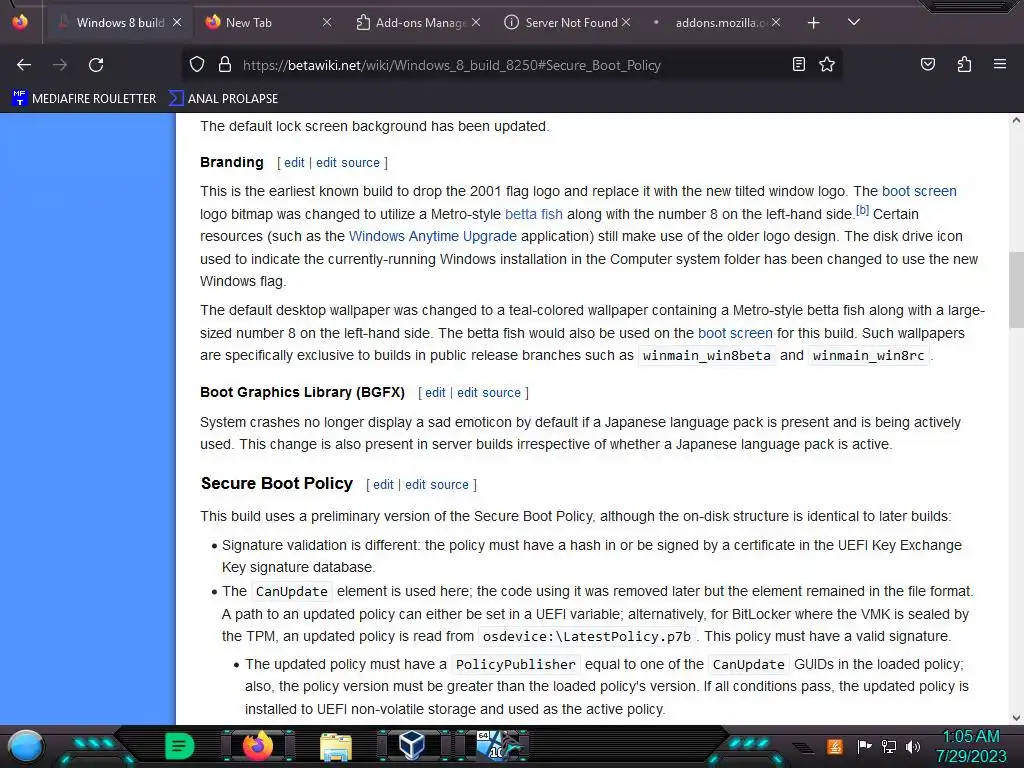Edit the Boot Graphics Library section
This screenshot has width=1024, height=768.
(x=435, y=392)
